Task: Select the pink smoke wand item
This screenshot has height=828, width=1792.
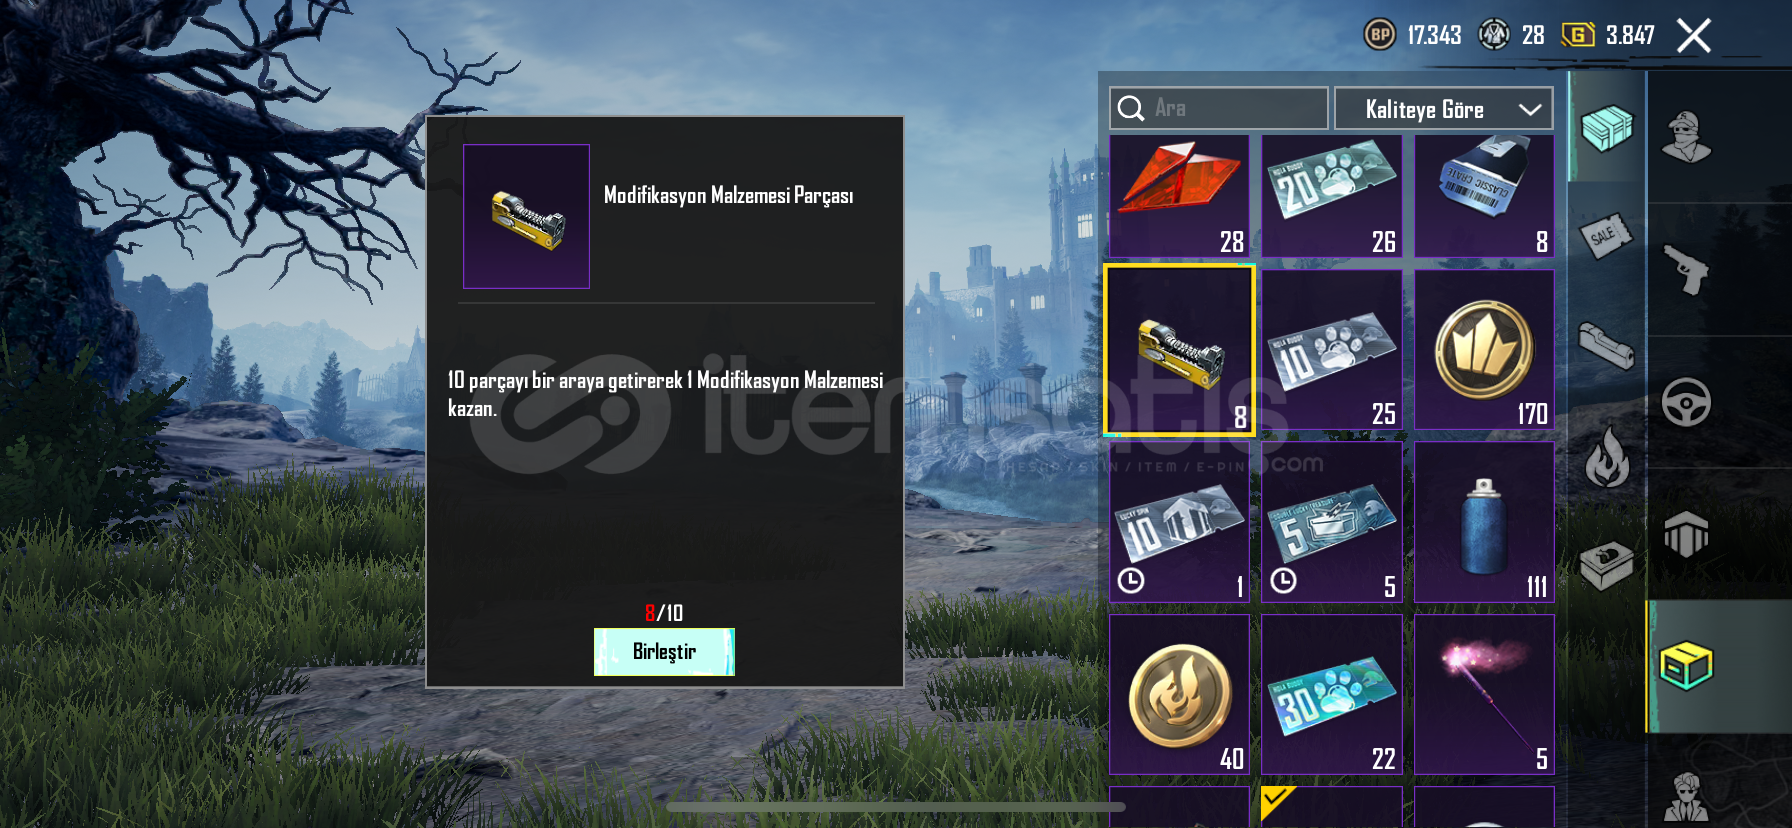Action: click(1484, 694)
